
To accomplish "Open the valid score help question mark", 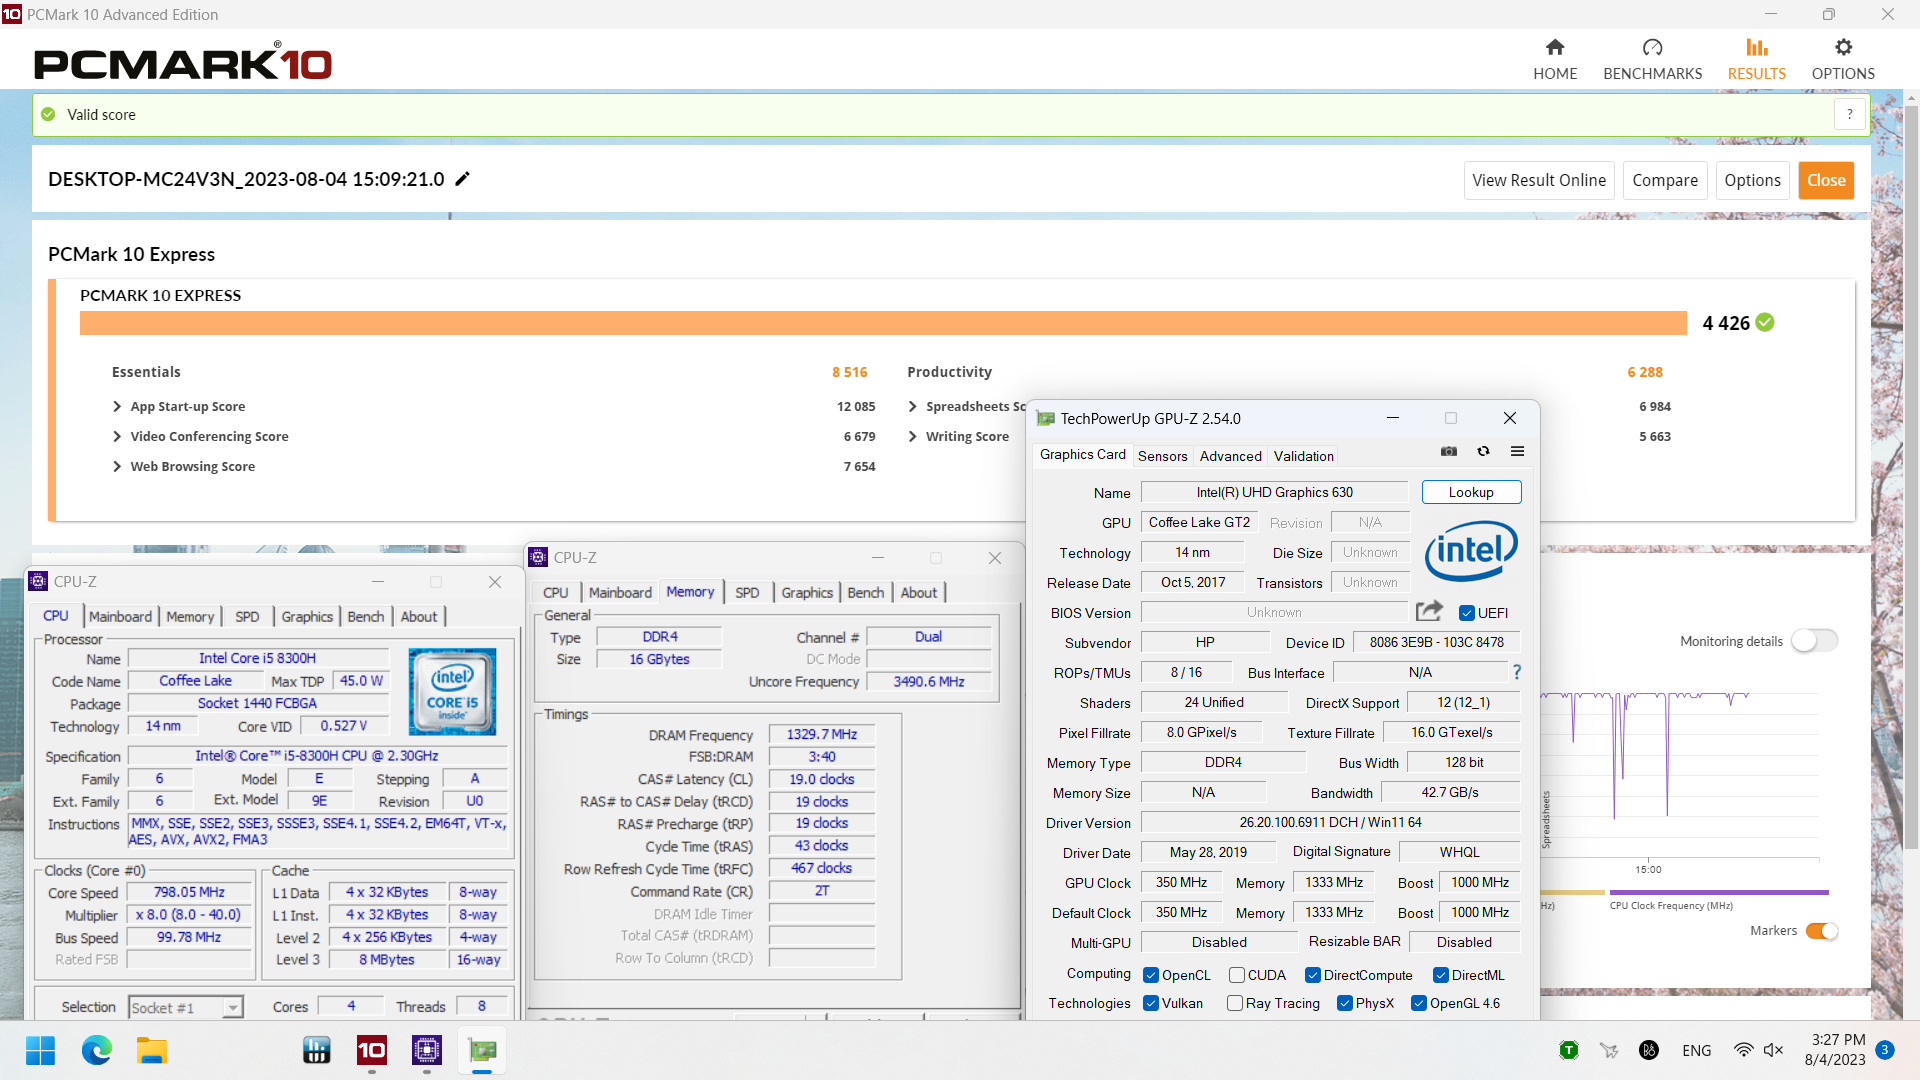I will point(1850,114).
